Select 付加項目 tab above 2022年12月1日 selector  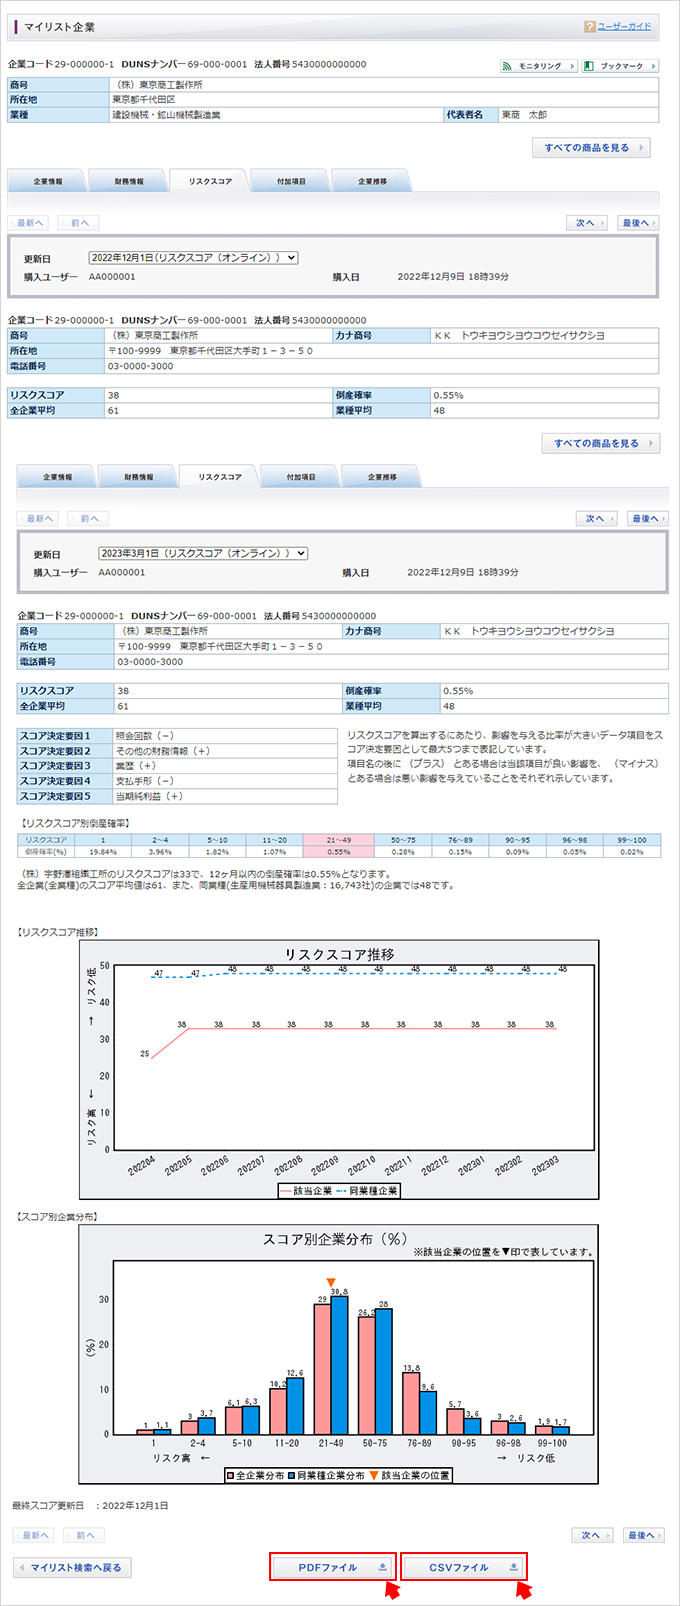[x=291, y=181]
